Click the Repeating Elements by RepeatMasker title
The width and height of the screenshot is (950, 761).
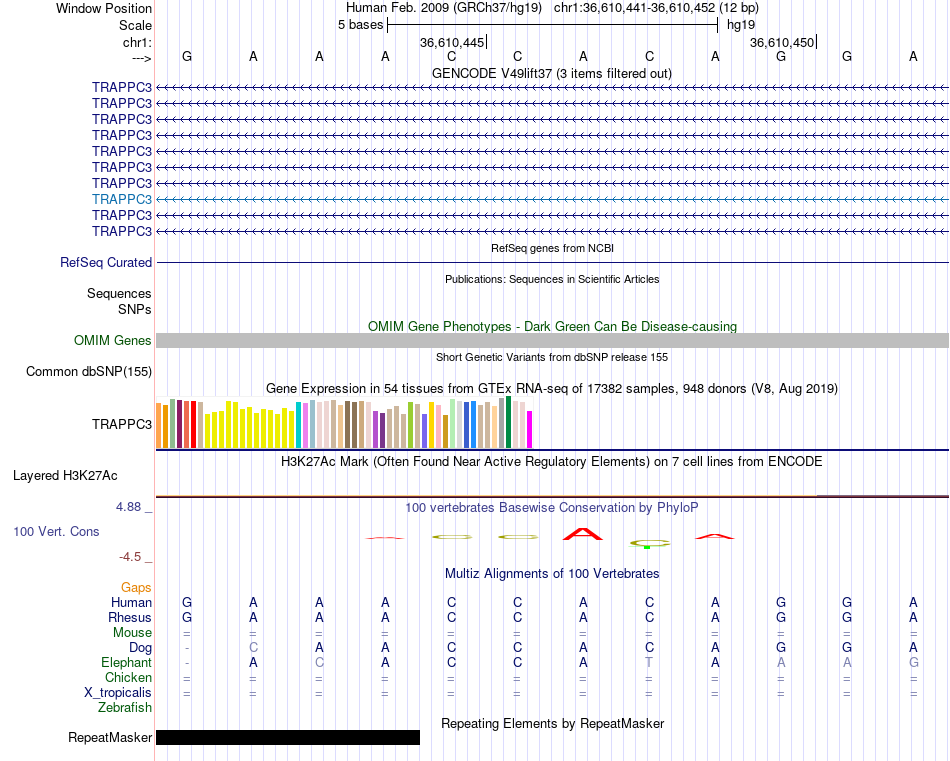(553, 723)
